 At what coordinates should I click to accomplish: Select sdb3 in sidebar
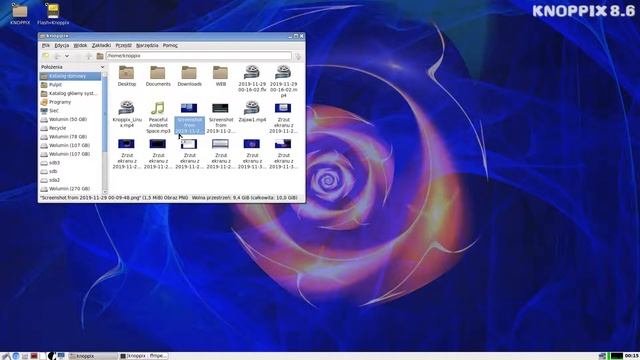[x=70, y=163]
